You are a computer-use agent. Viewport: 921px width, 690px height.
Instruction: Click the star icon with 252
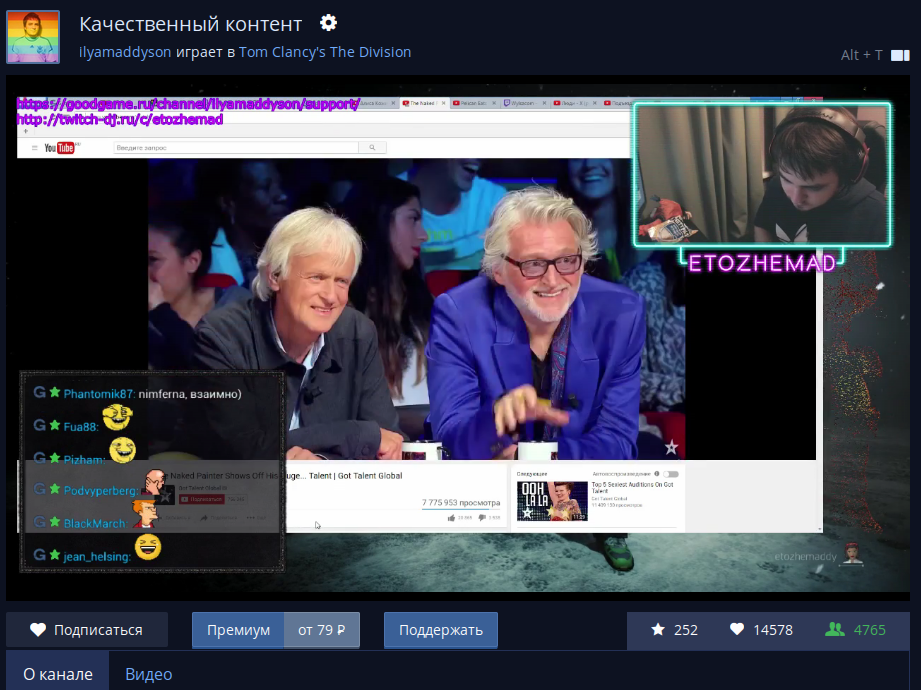coord(658,630)
